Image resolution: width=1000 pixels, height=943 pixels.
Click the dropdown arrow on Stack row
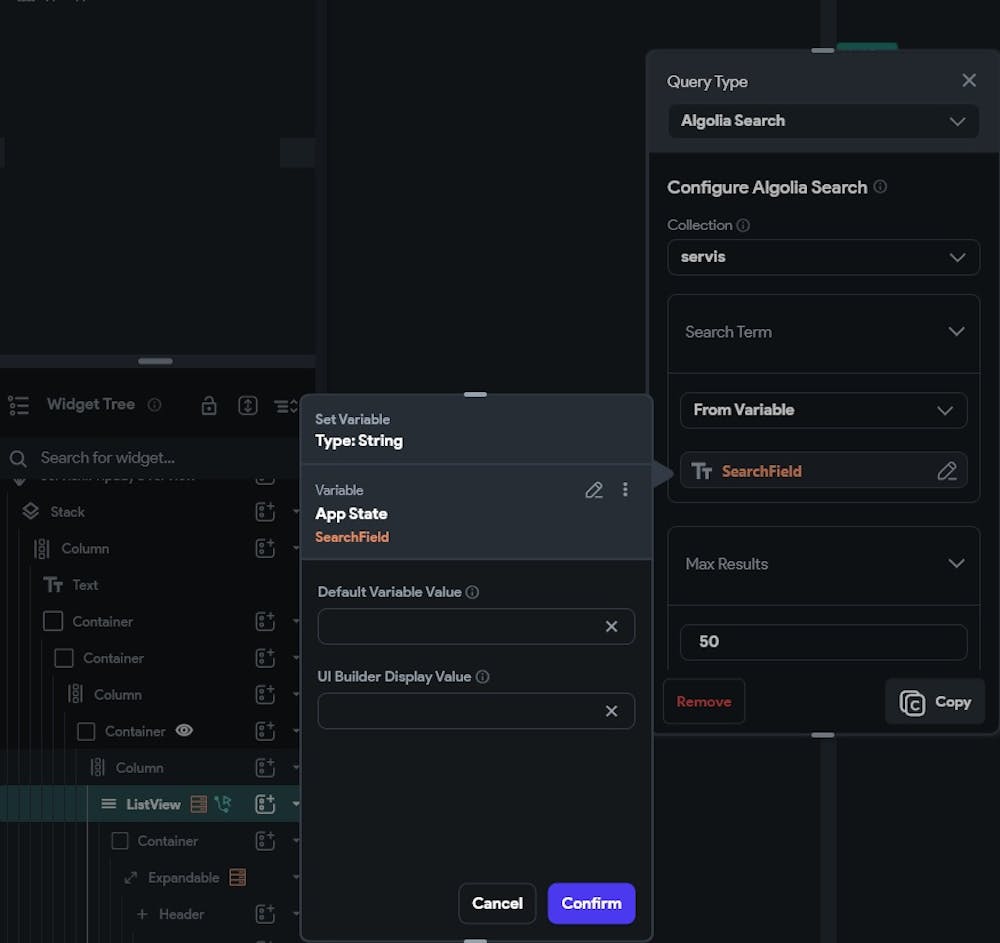(295, 511)
